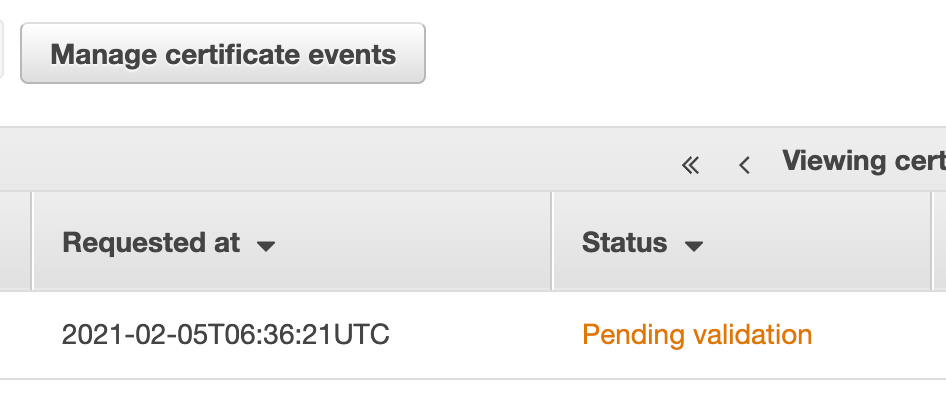This screenshot has width=946, height=402.
Task: Click the Pending validation status text
Action: (697, 334)
